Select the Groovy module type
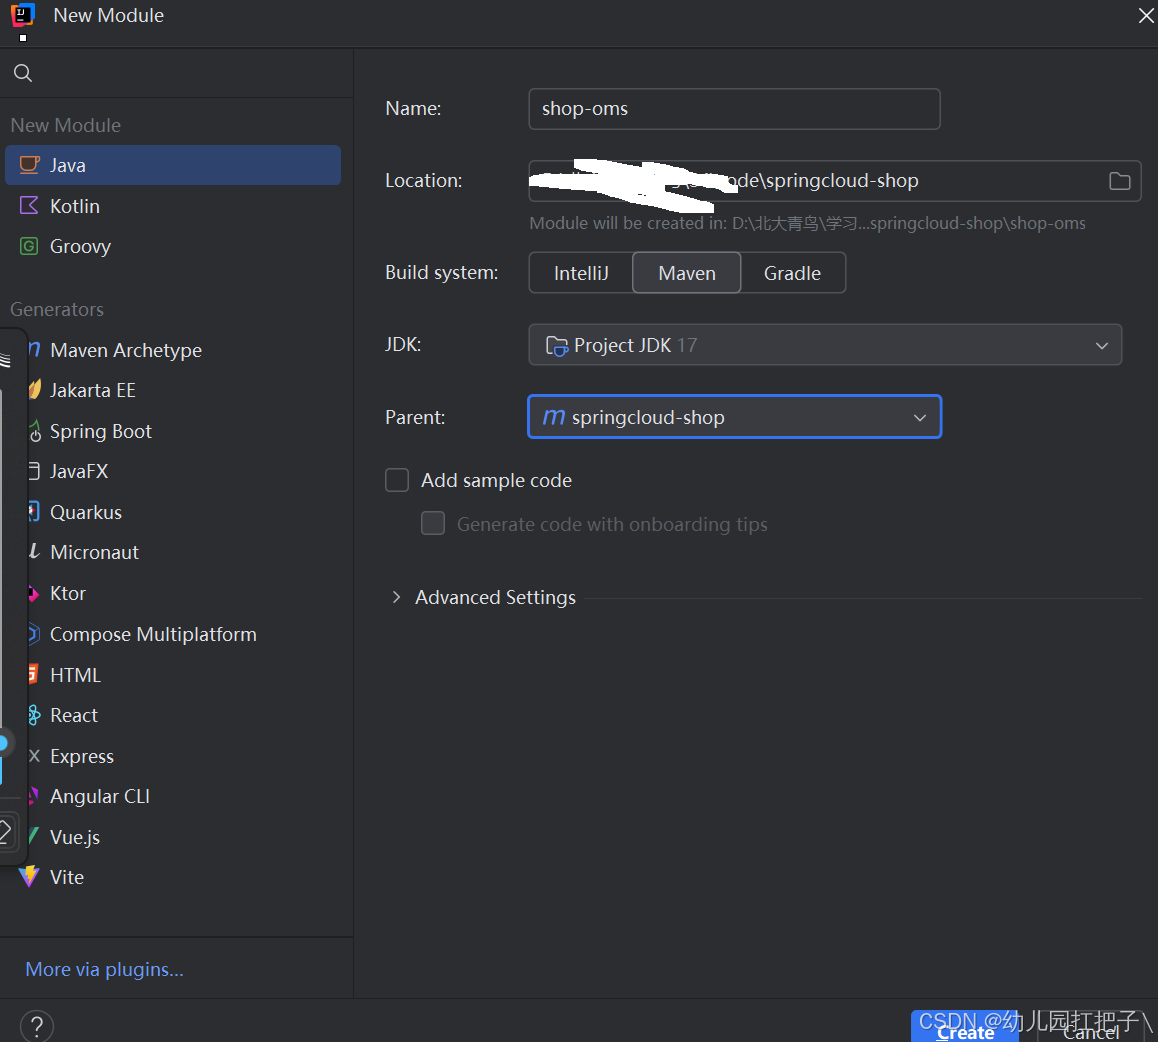Viewport: 1158px width, 1042px height. click(x=173, y=246)
